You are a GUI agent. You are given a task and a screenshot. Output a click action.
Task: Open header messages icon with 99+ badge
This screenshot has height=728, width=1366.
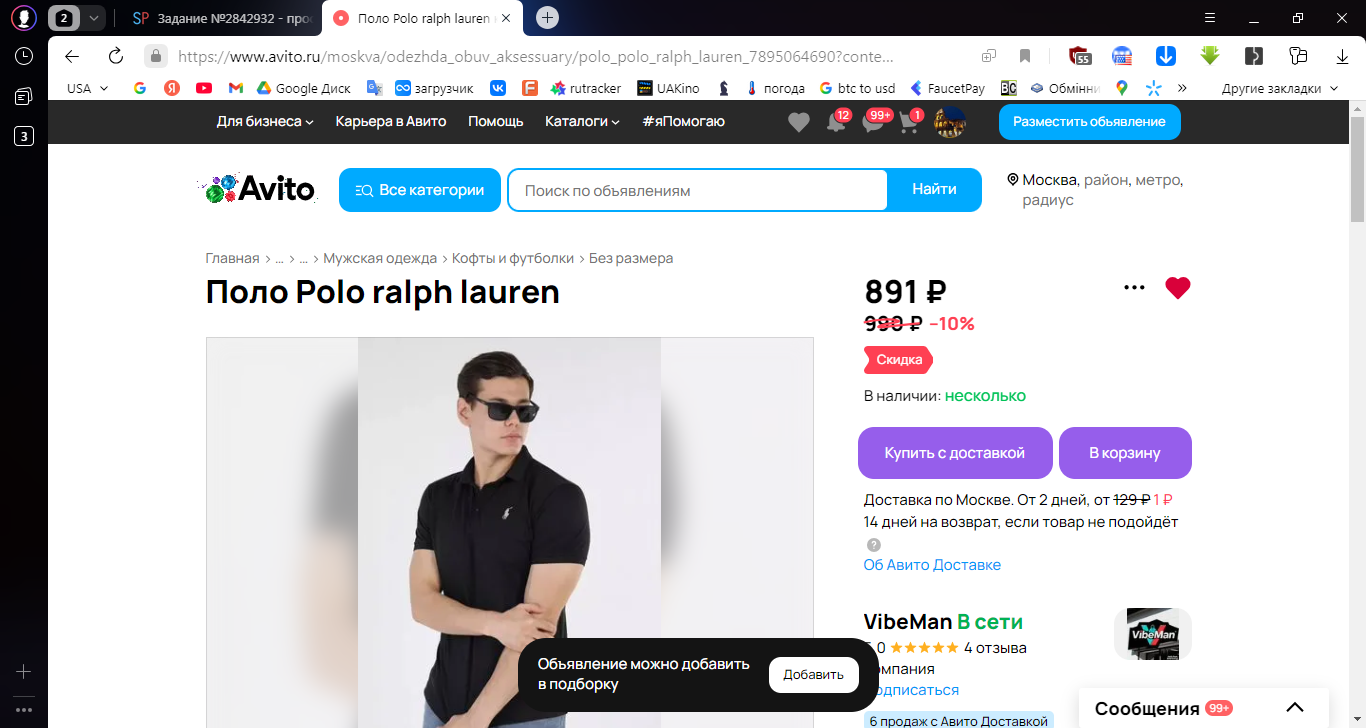[874, 122]
